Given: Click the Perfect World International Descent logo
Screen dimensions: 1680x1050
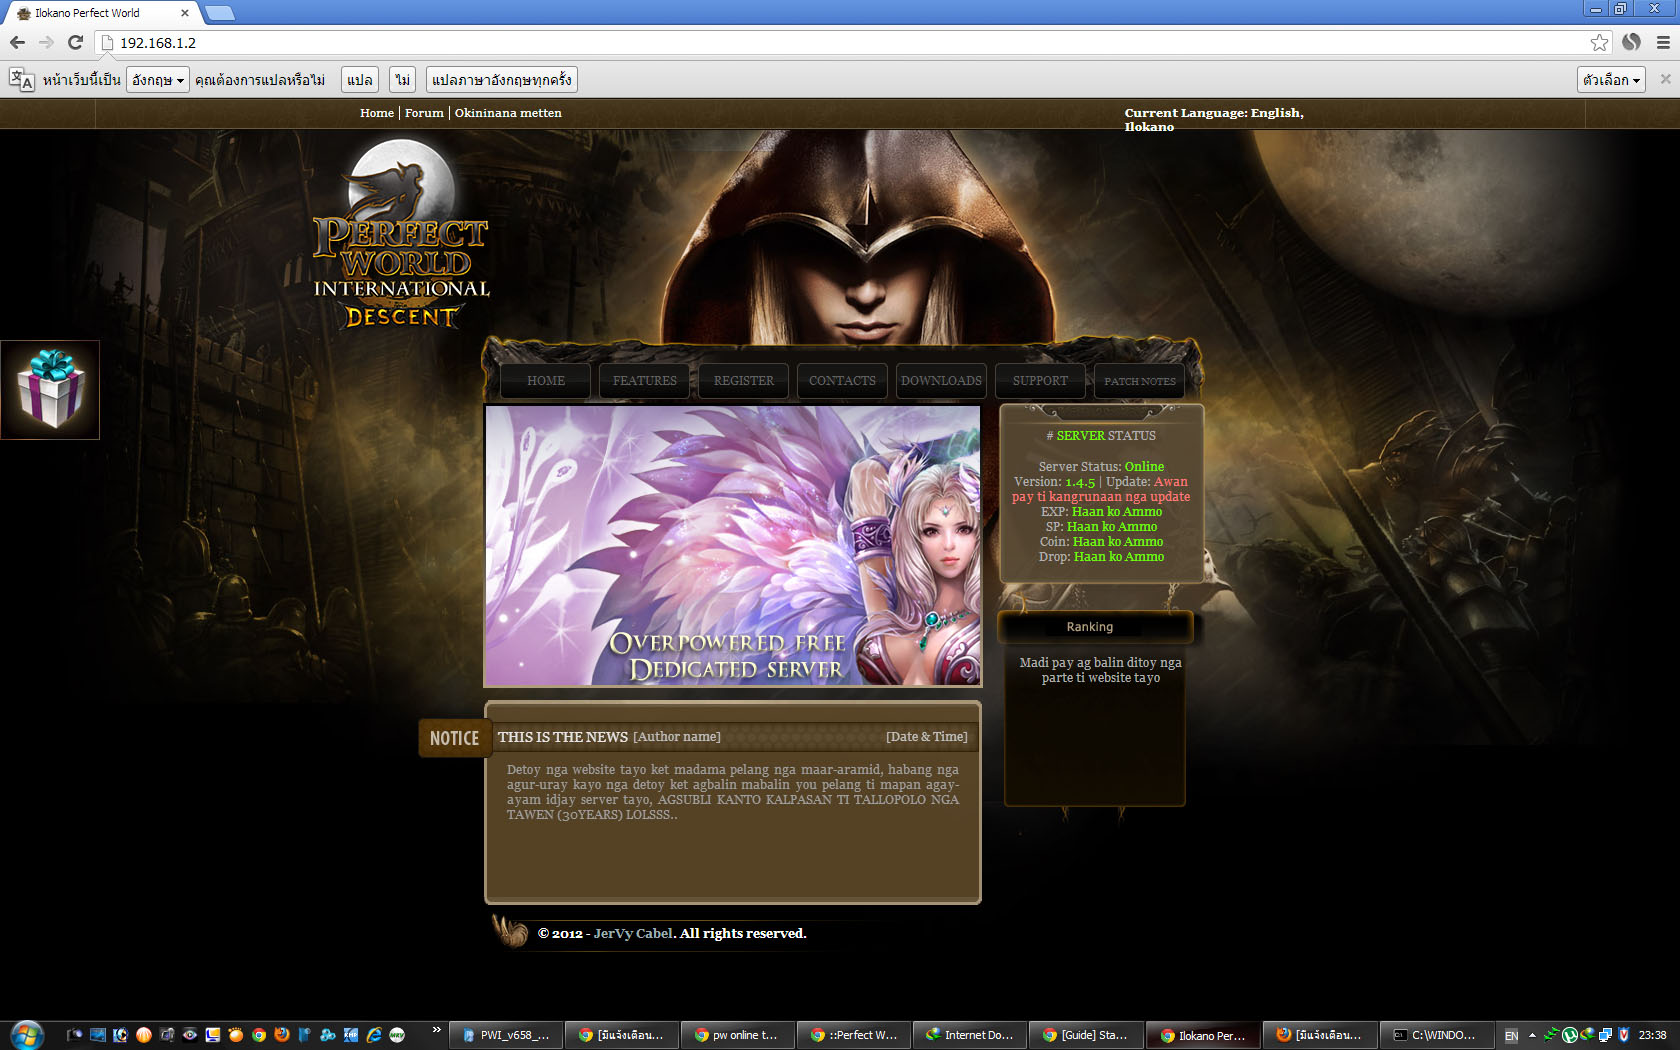Looking at the screenshot, I should click(401, 236).
